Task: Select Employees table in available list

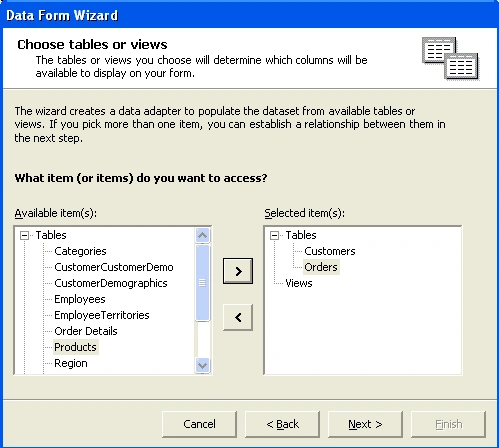Action: point(80,299)
